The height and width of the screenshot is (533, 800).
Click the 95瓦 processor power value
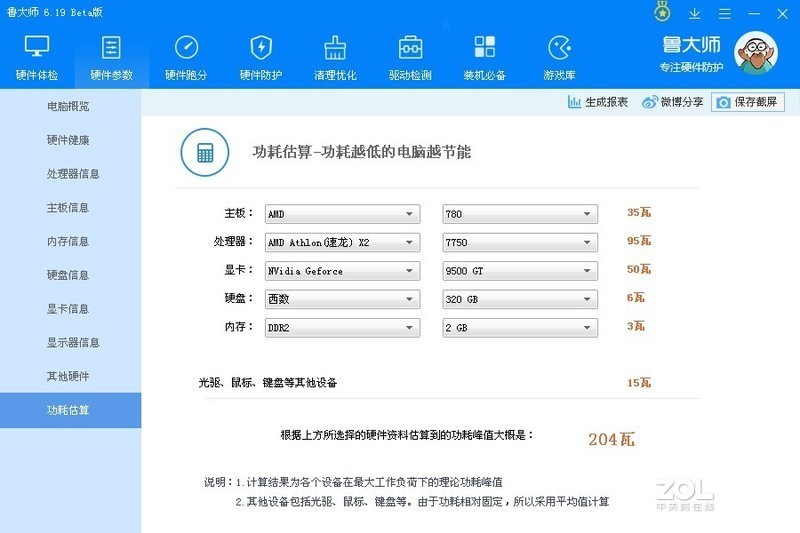[x=639, y=240]
